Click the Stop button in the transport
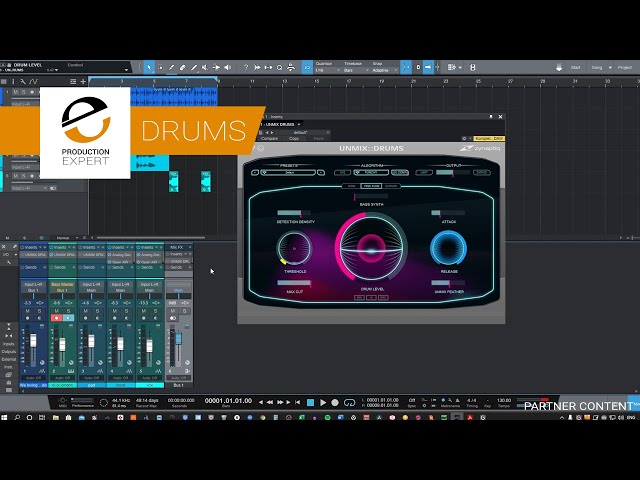 tap(310, 402)
